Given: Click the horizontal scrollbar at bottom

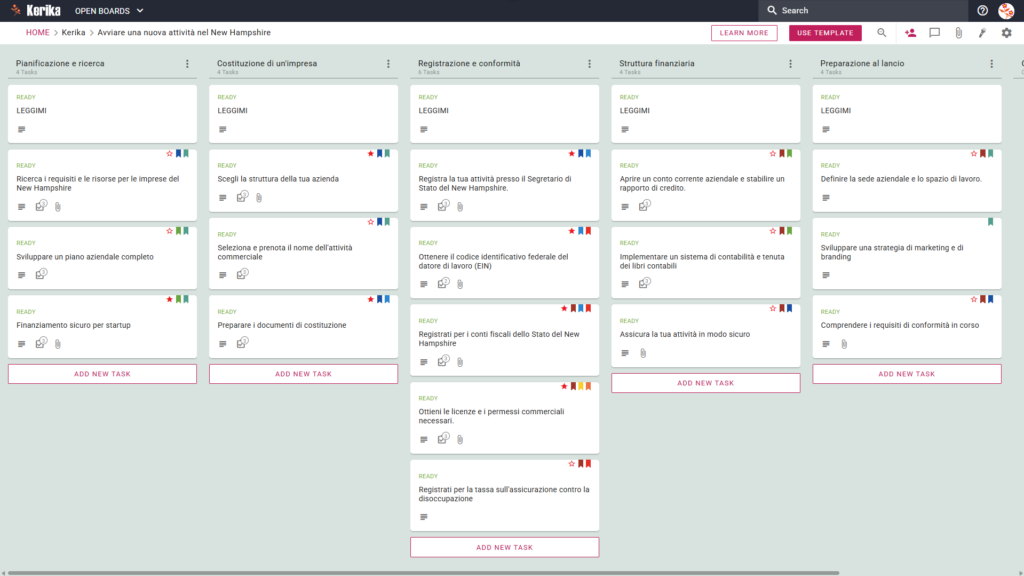Looking at the screenshot, I should tap(423, 573).
